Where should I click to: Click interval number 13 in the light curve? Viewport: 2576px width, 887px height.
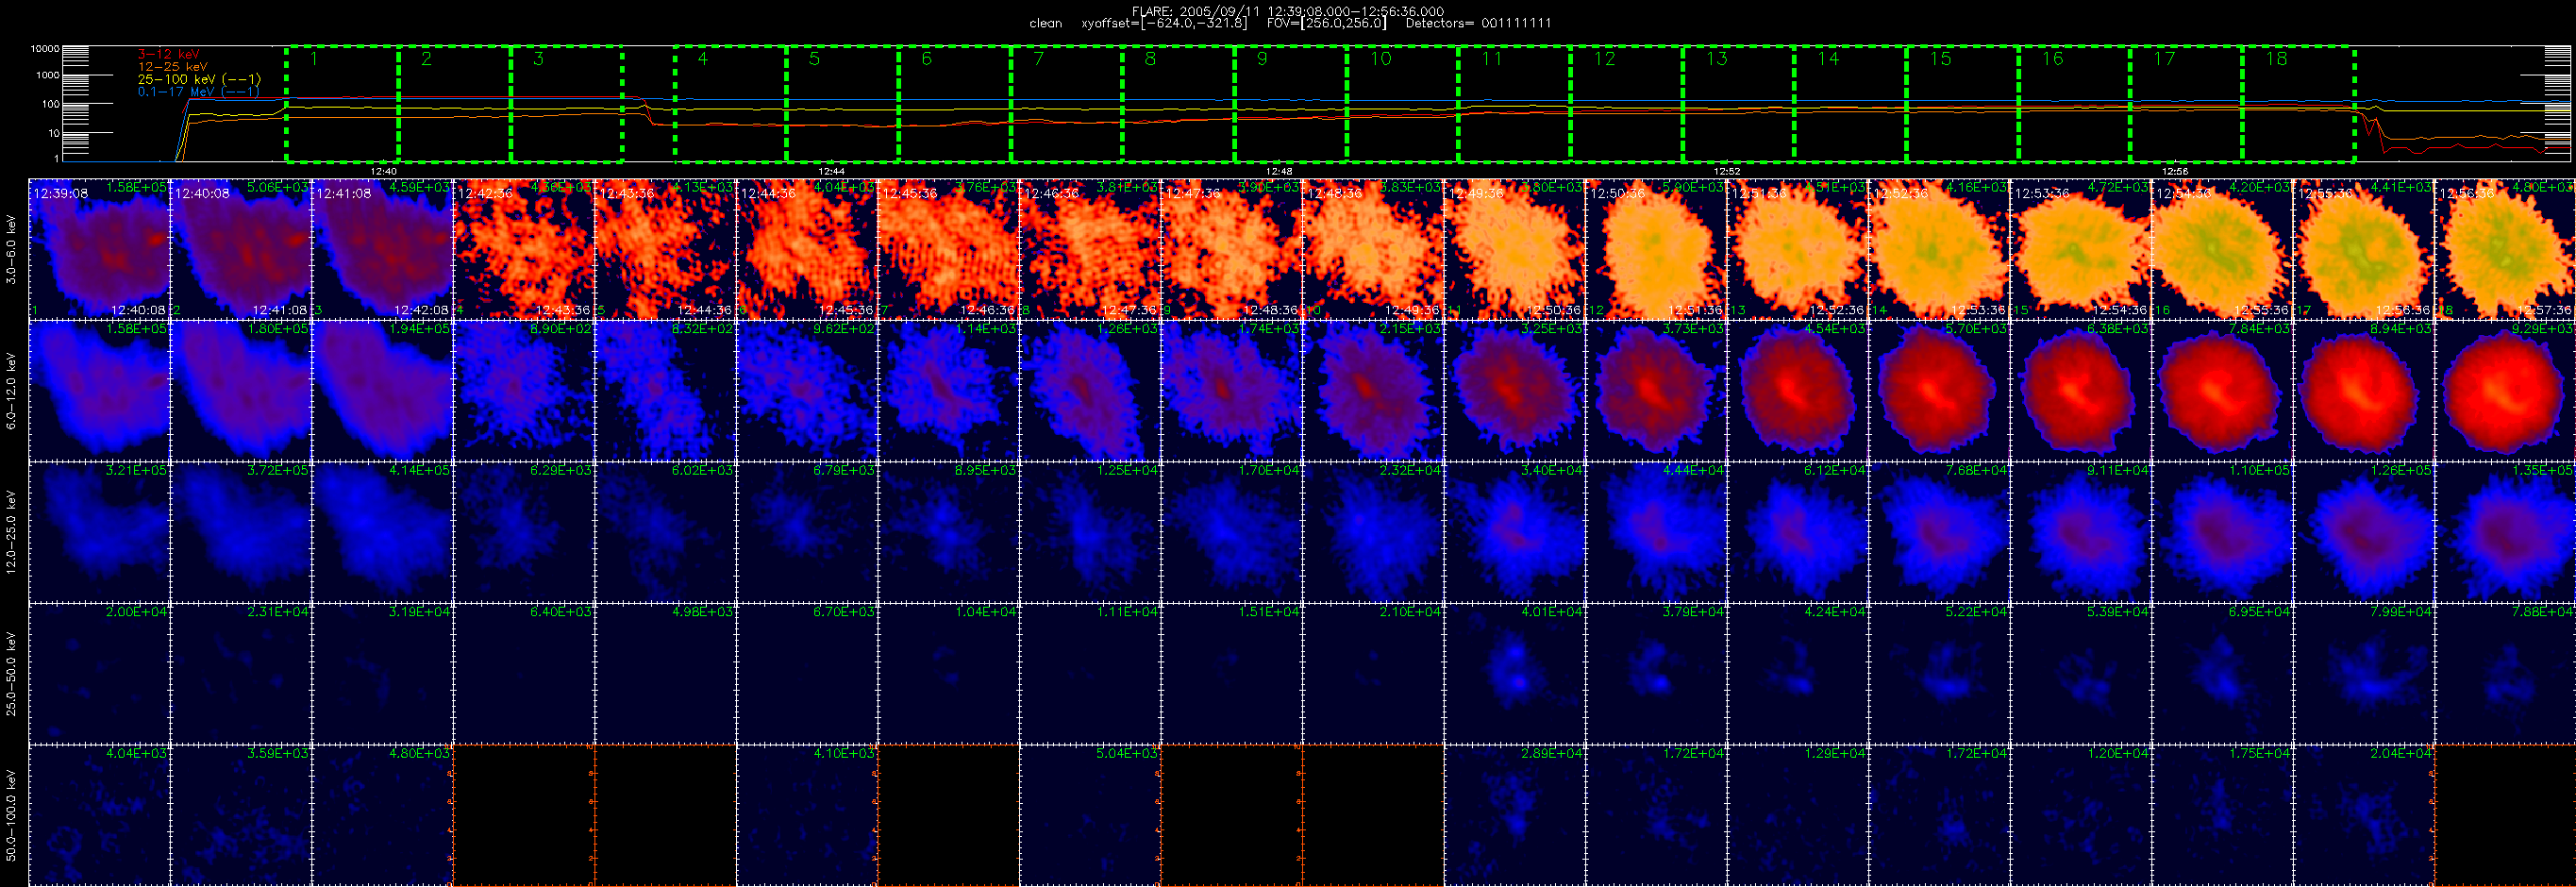tap(1716, 59)
